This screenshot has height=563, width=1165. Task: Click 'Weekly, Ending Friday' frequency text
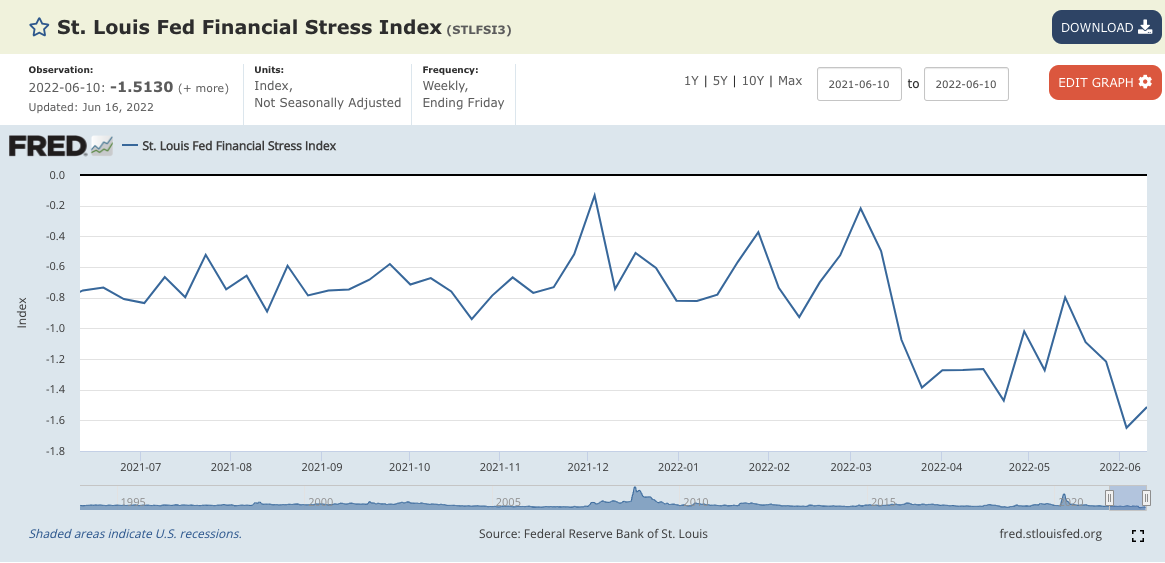coord(464,94)
